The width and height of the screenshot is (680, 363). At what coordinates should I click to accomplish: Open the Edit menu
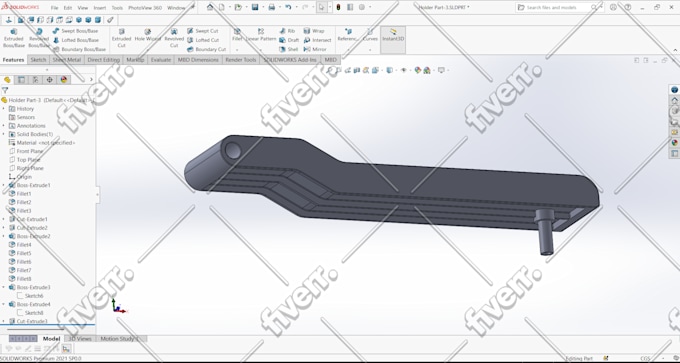pyautogui.click(x=68, y=8)
